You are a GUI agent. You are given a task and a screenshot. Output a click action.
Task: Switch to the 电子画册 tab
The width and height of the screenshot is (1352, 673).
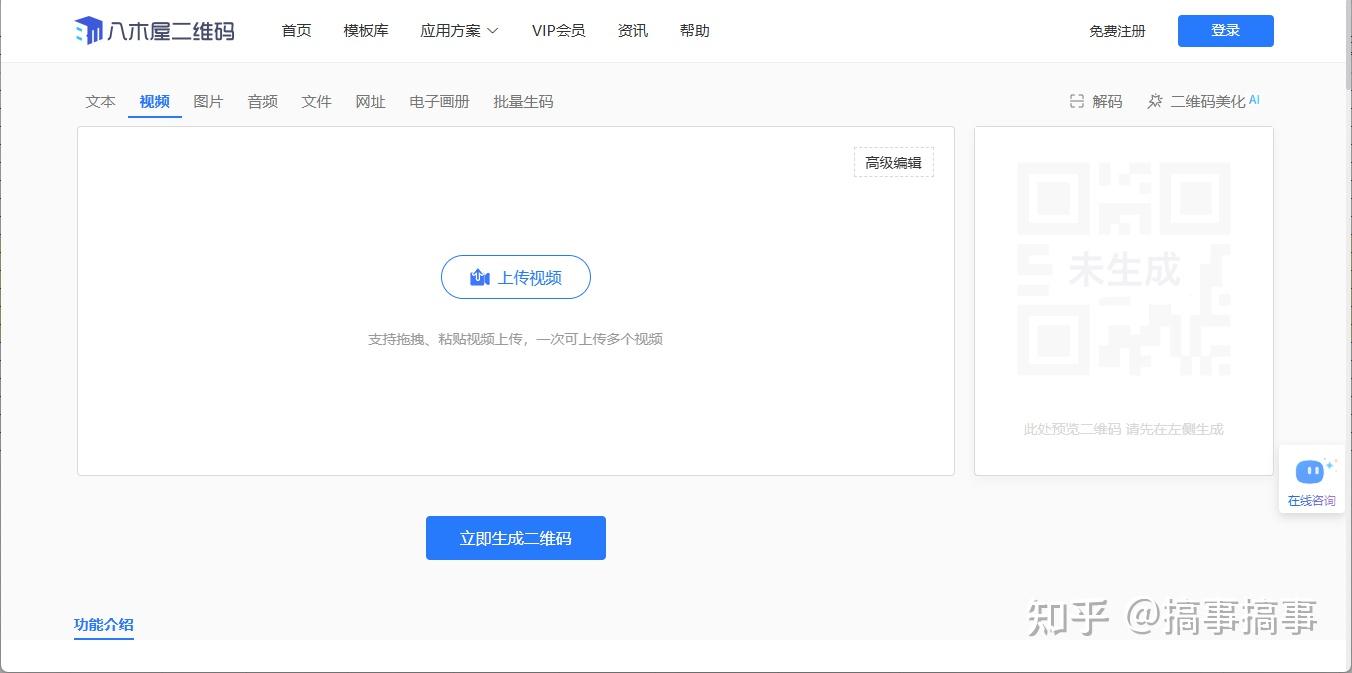440,101
